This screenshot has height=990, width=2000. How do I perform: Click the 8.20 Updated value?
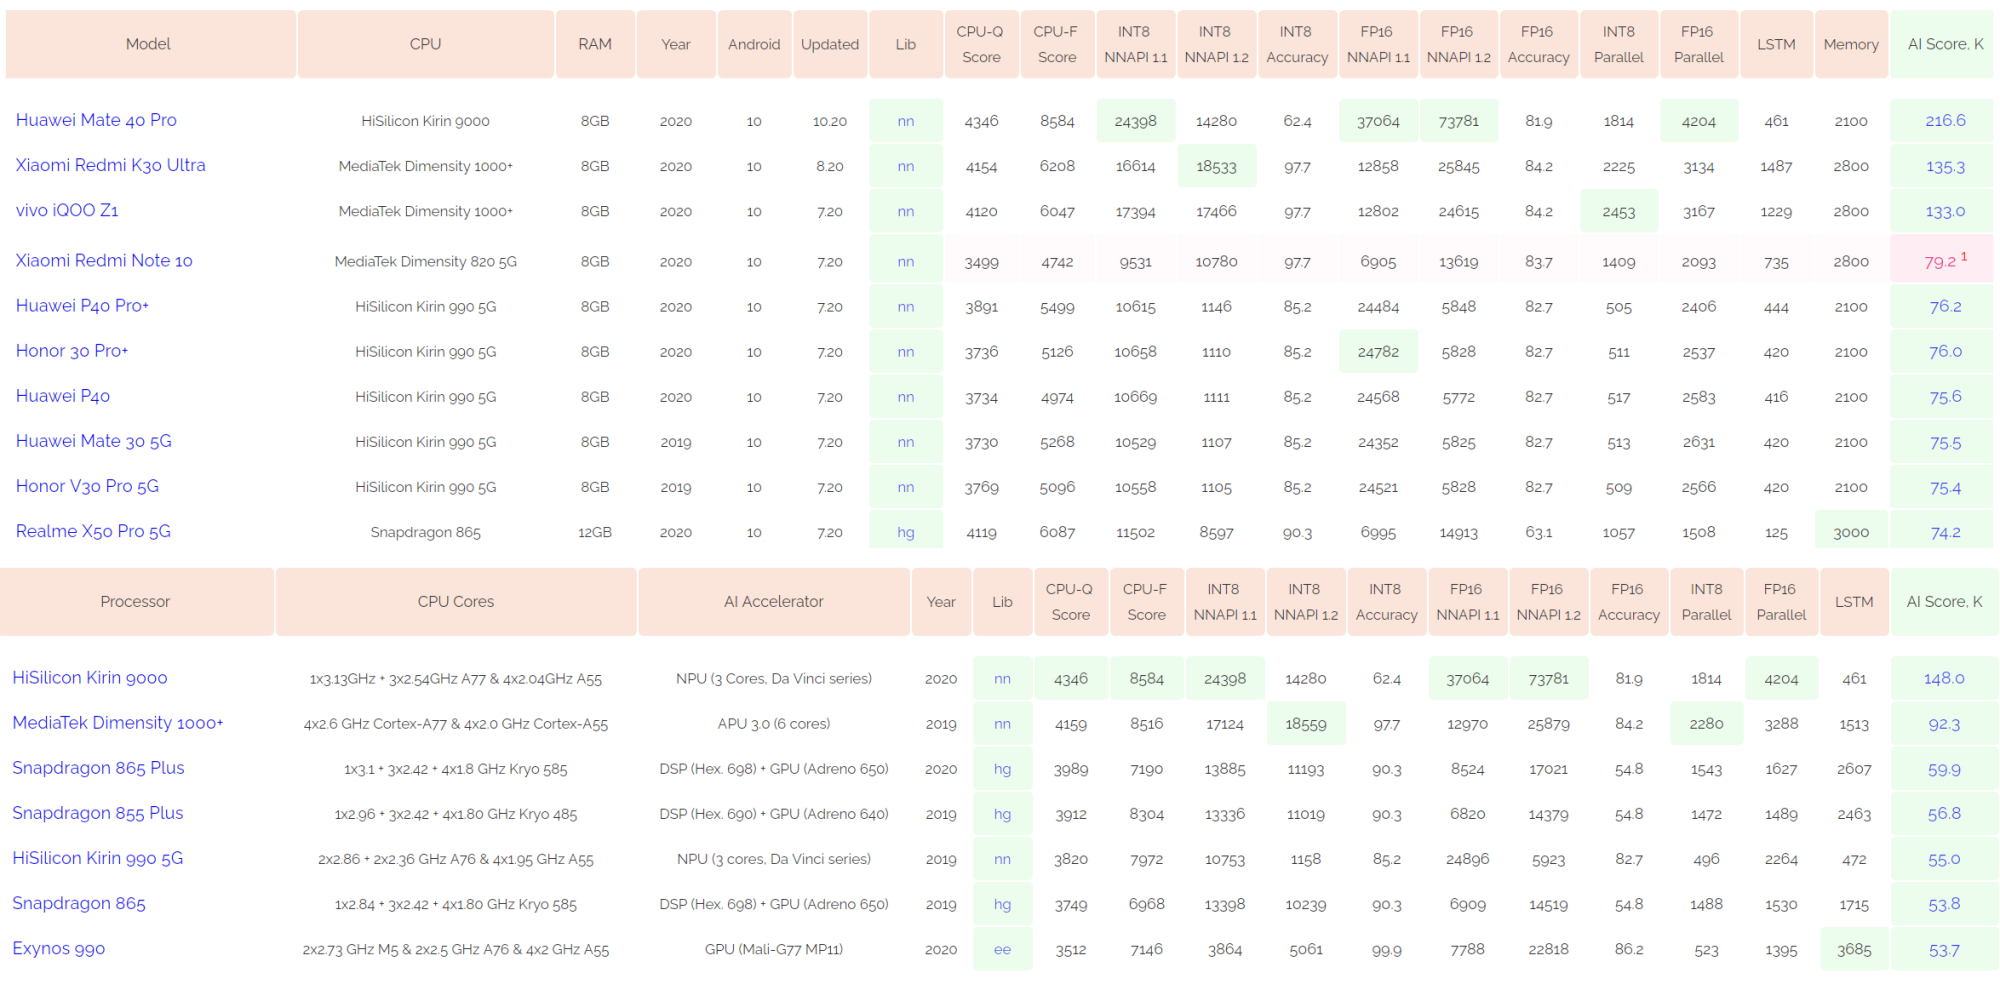[x=830, y=166]
